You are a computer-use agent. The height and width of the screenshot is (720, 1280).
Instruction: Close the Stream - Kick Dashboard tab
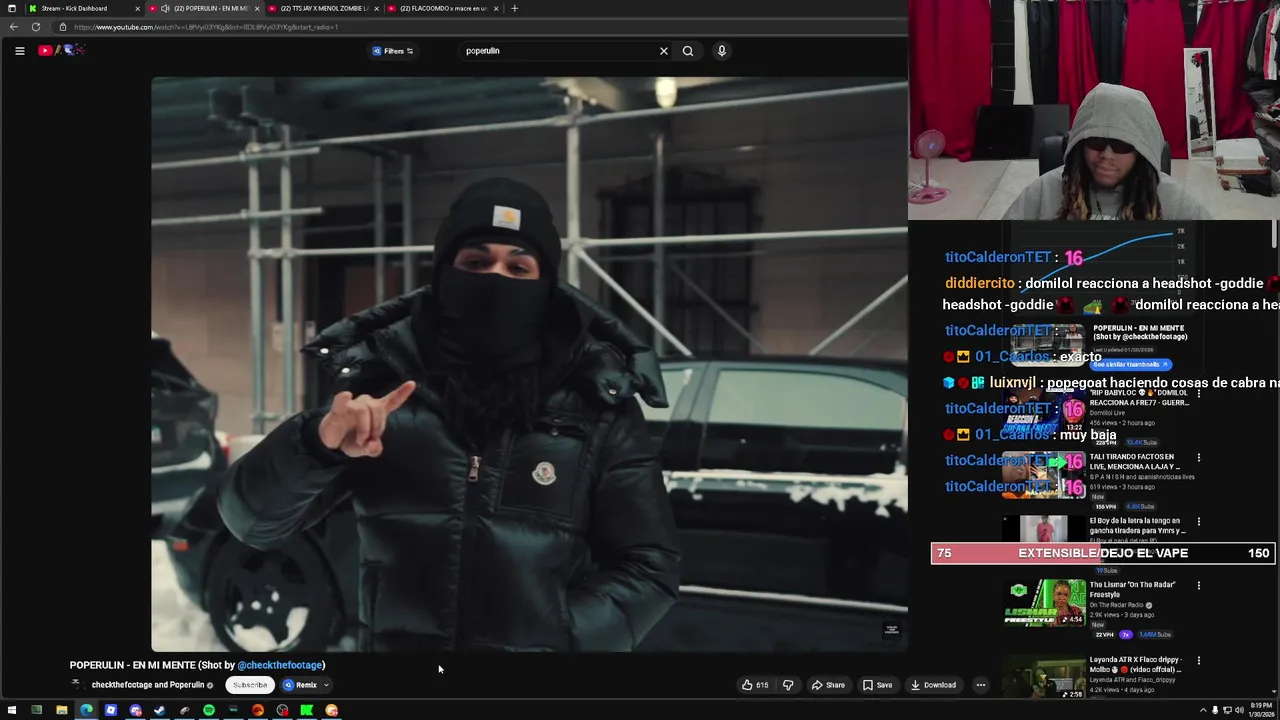pos(137,8)
